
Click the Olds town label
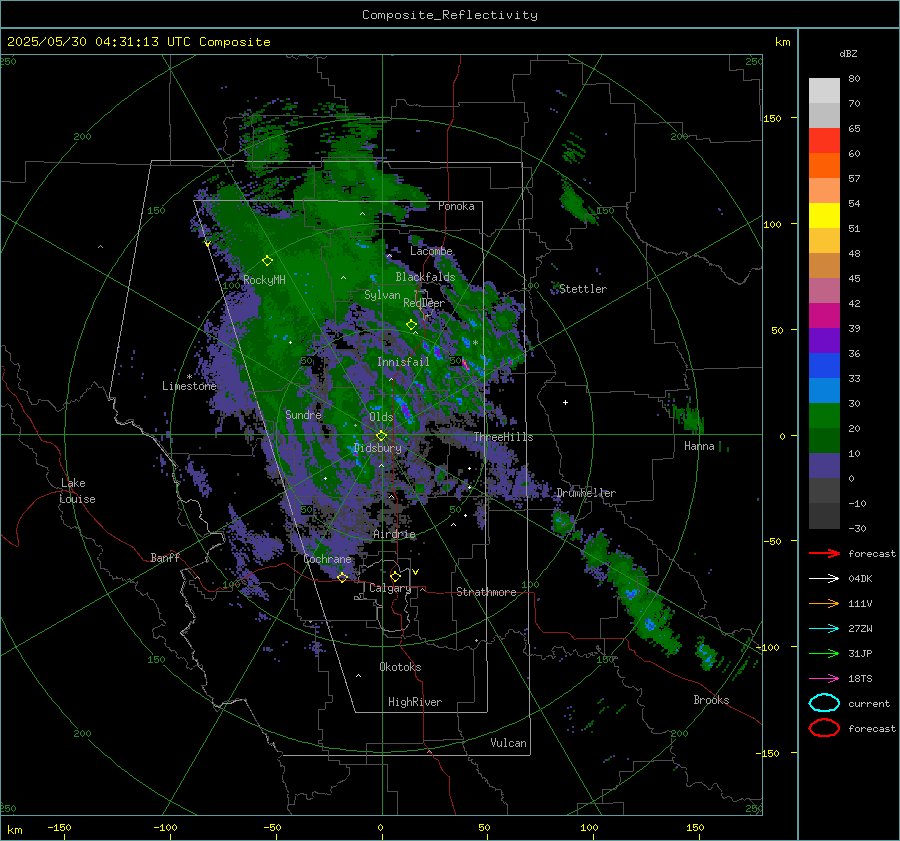point(381,417)
